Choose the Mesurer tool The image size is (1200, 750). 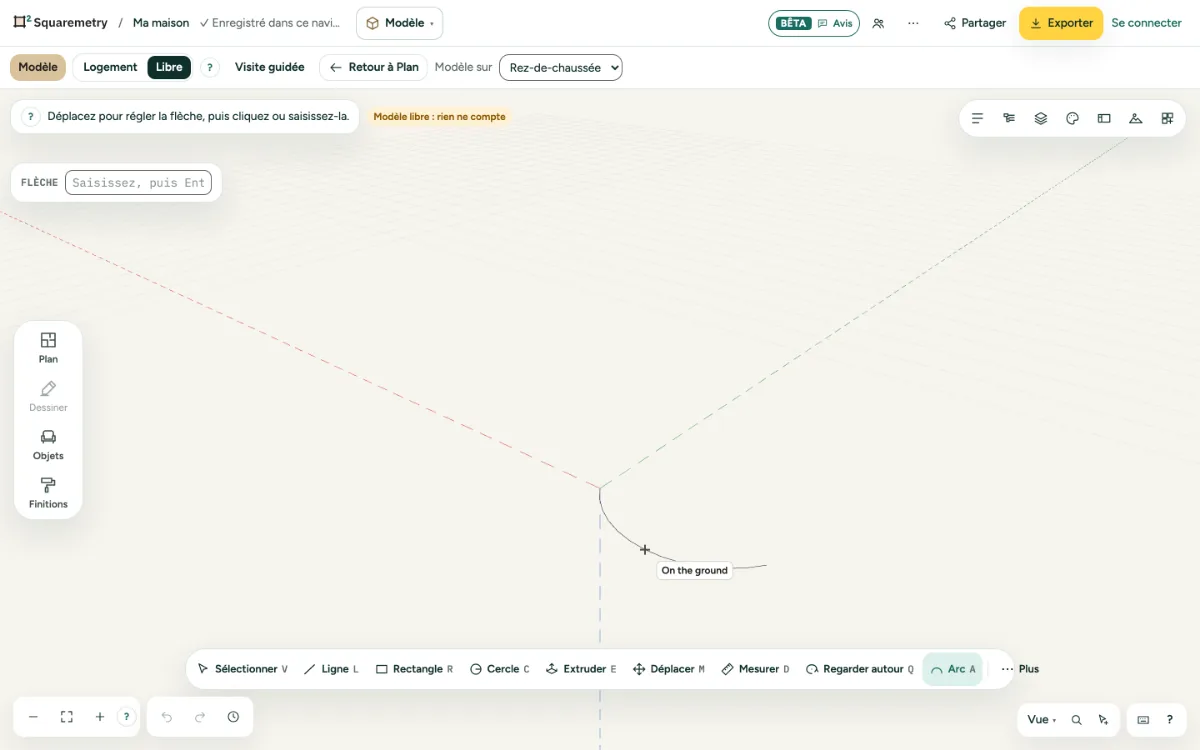click(x=756, y=669)
